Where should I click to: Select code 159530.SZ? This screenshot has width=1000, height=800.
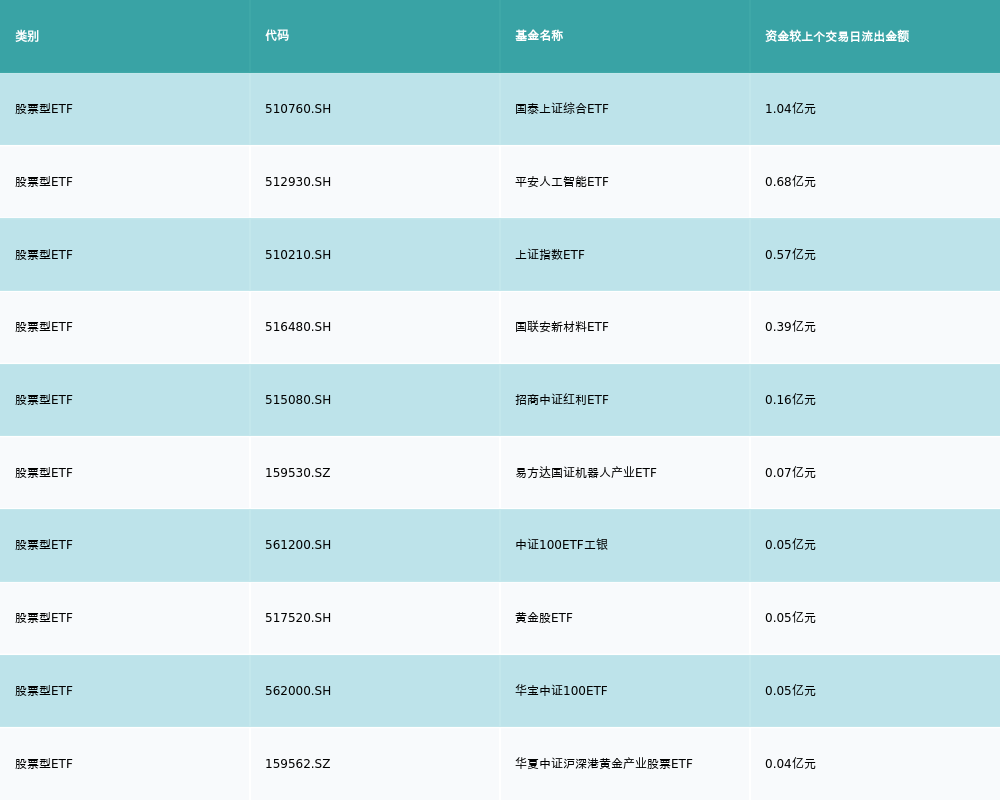pyautogui.click(x=298, y=473)
